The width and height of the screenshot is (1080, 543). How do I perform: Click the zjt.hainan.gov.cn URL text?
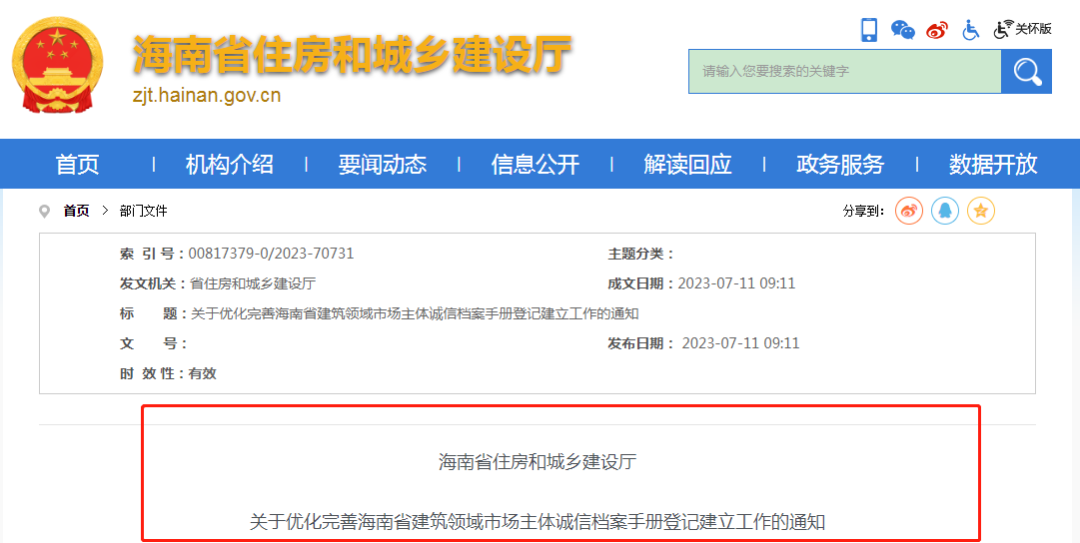pos(207,95)
